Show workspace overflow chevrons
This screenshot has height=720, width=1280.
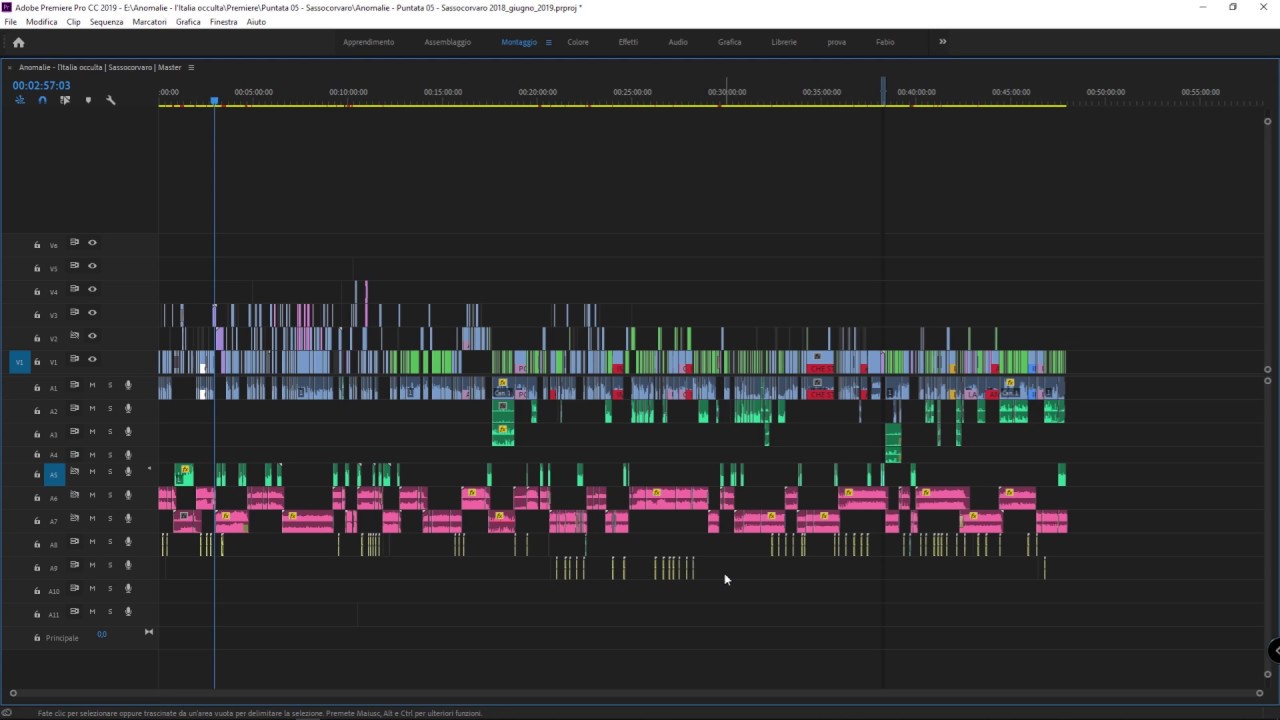point(942,42)
